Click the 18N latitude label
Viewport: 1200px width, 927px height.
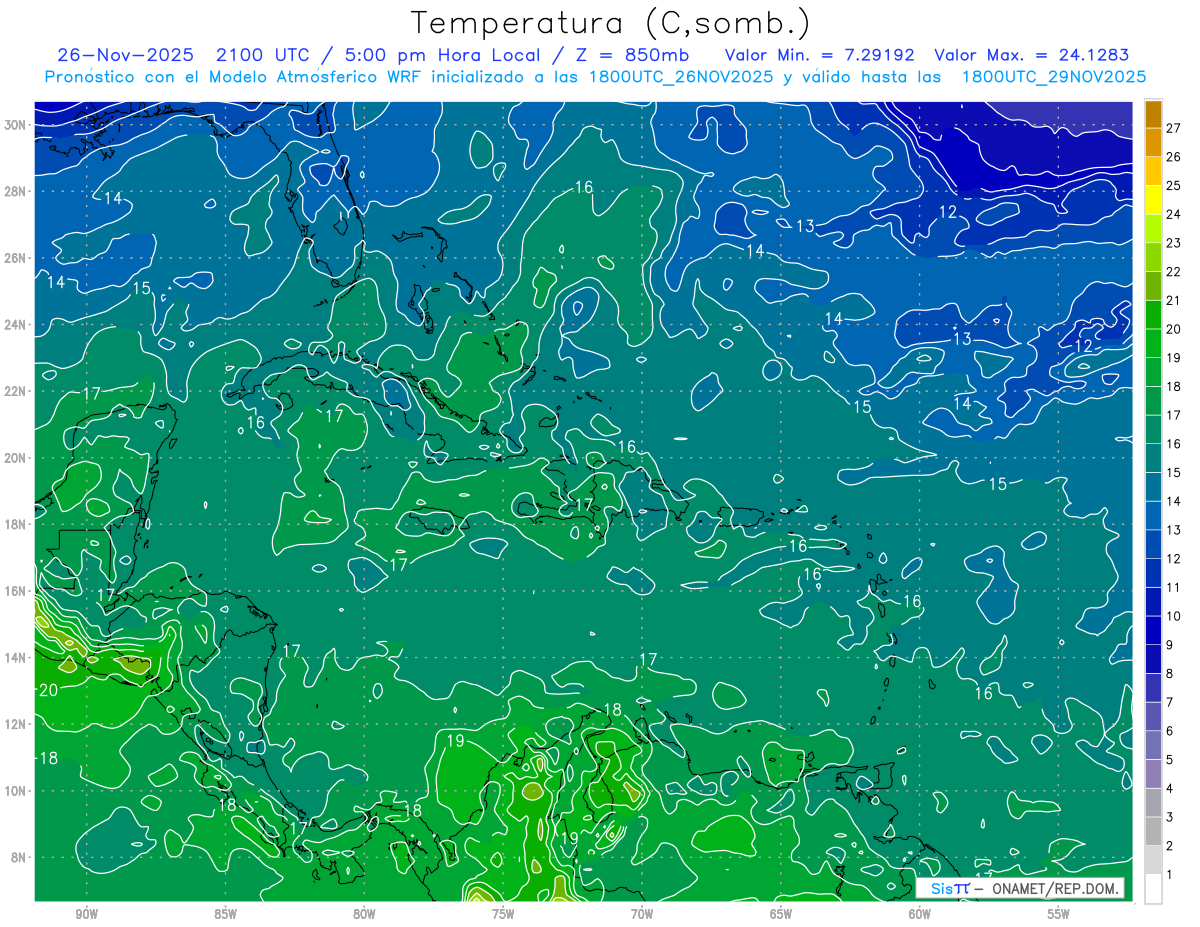16,524
